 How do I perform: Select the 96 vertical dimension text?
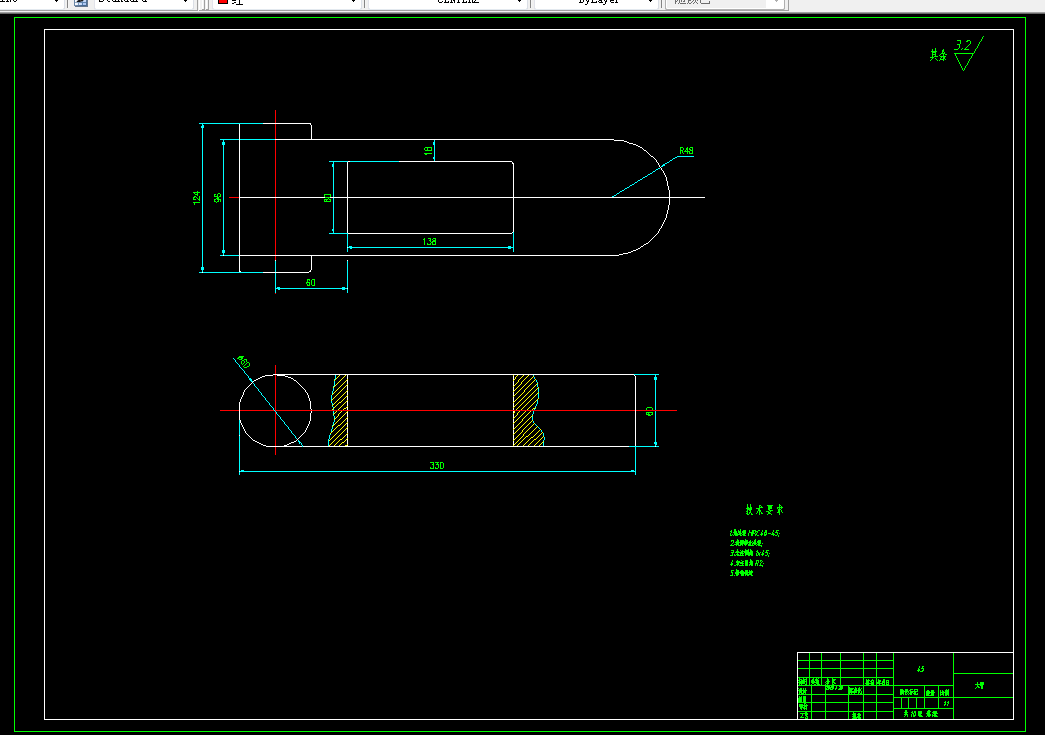pyautogui.click(x=217, y=197)
